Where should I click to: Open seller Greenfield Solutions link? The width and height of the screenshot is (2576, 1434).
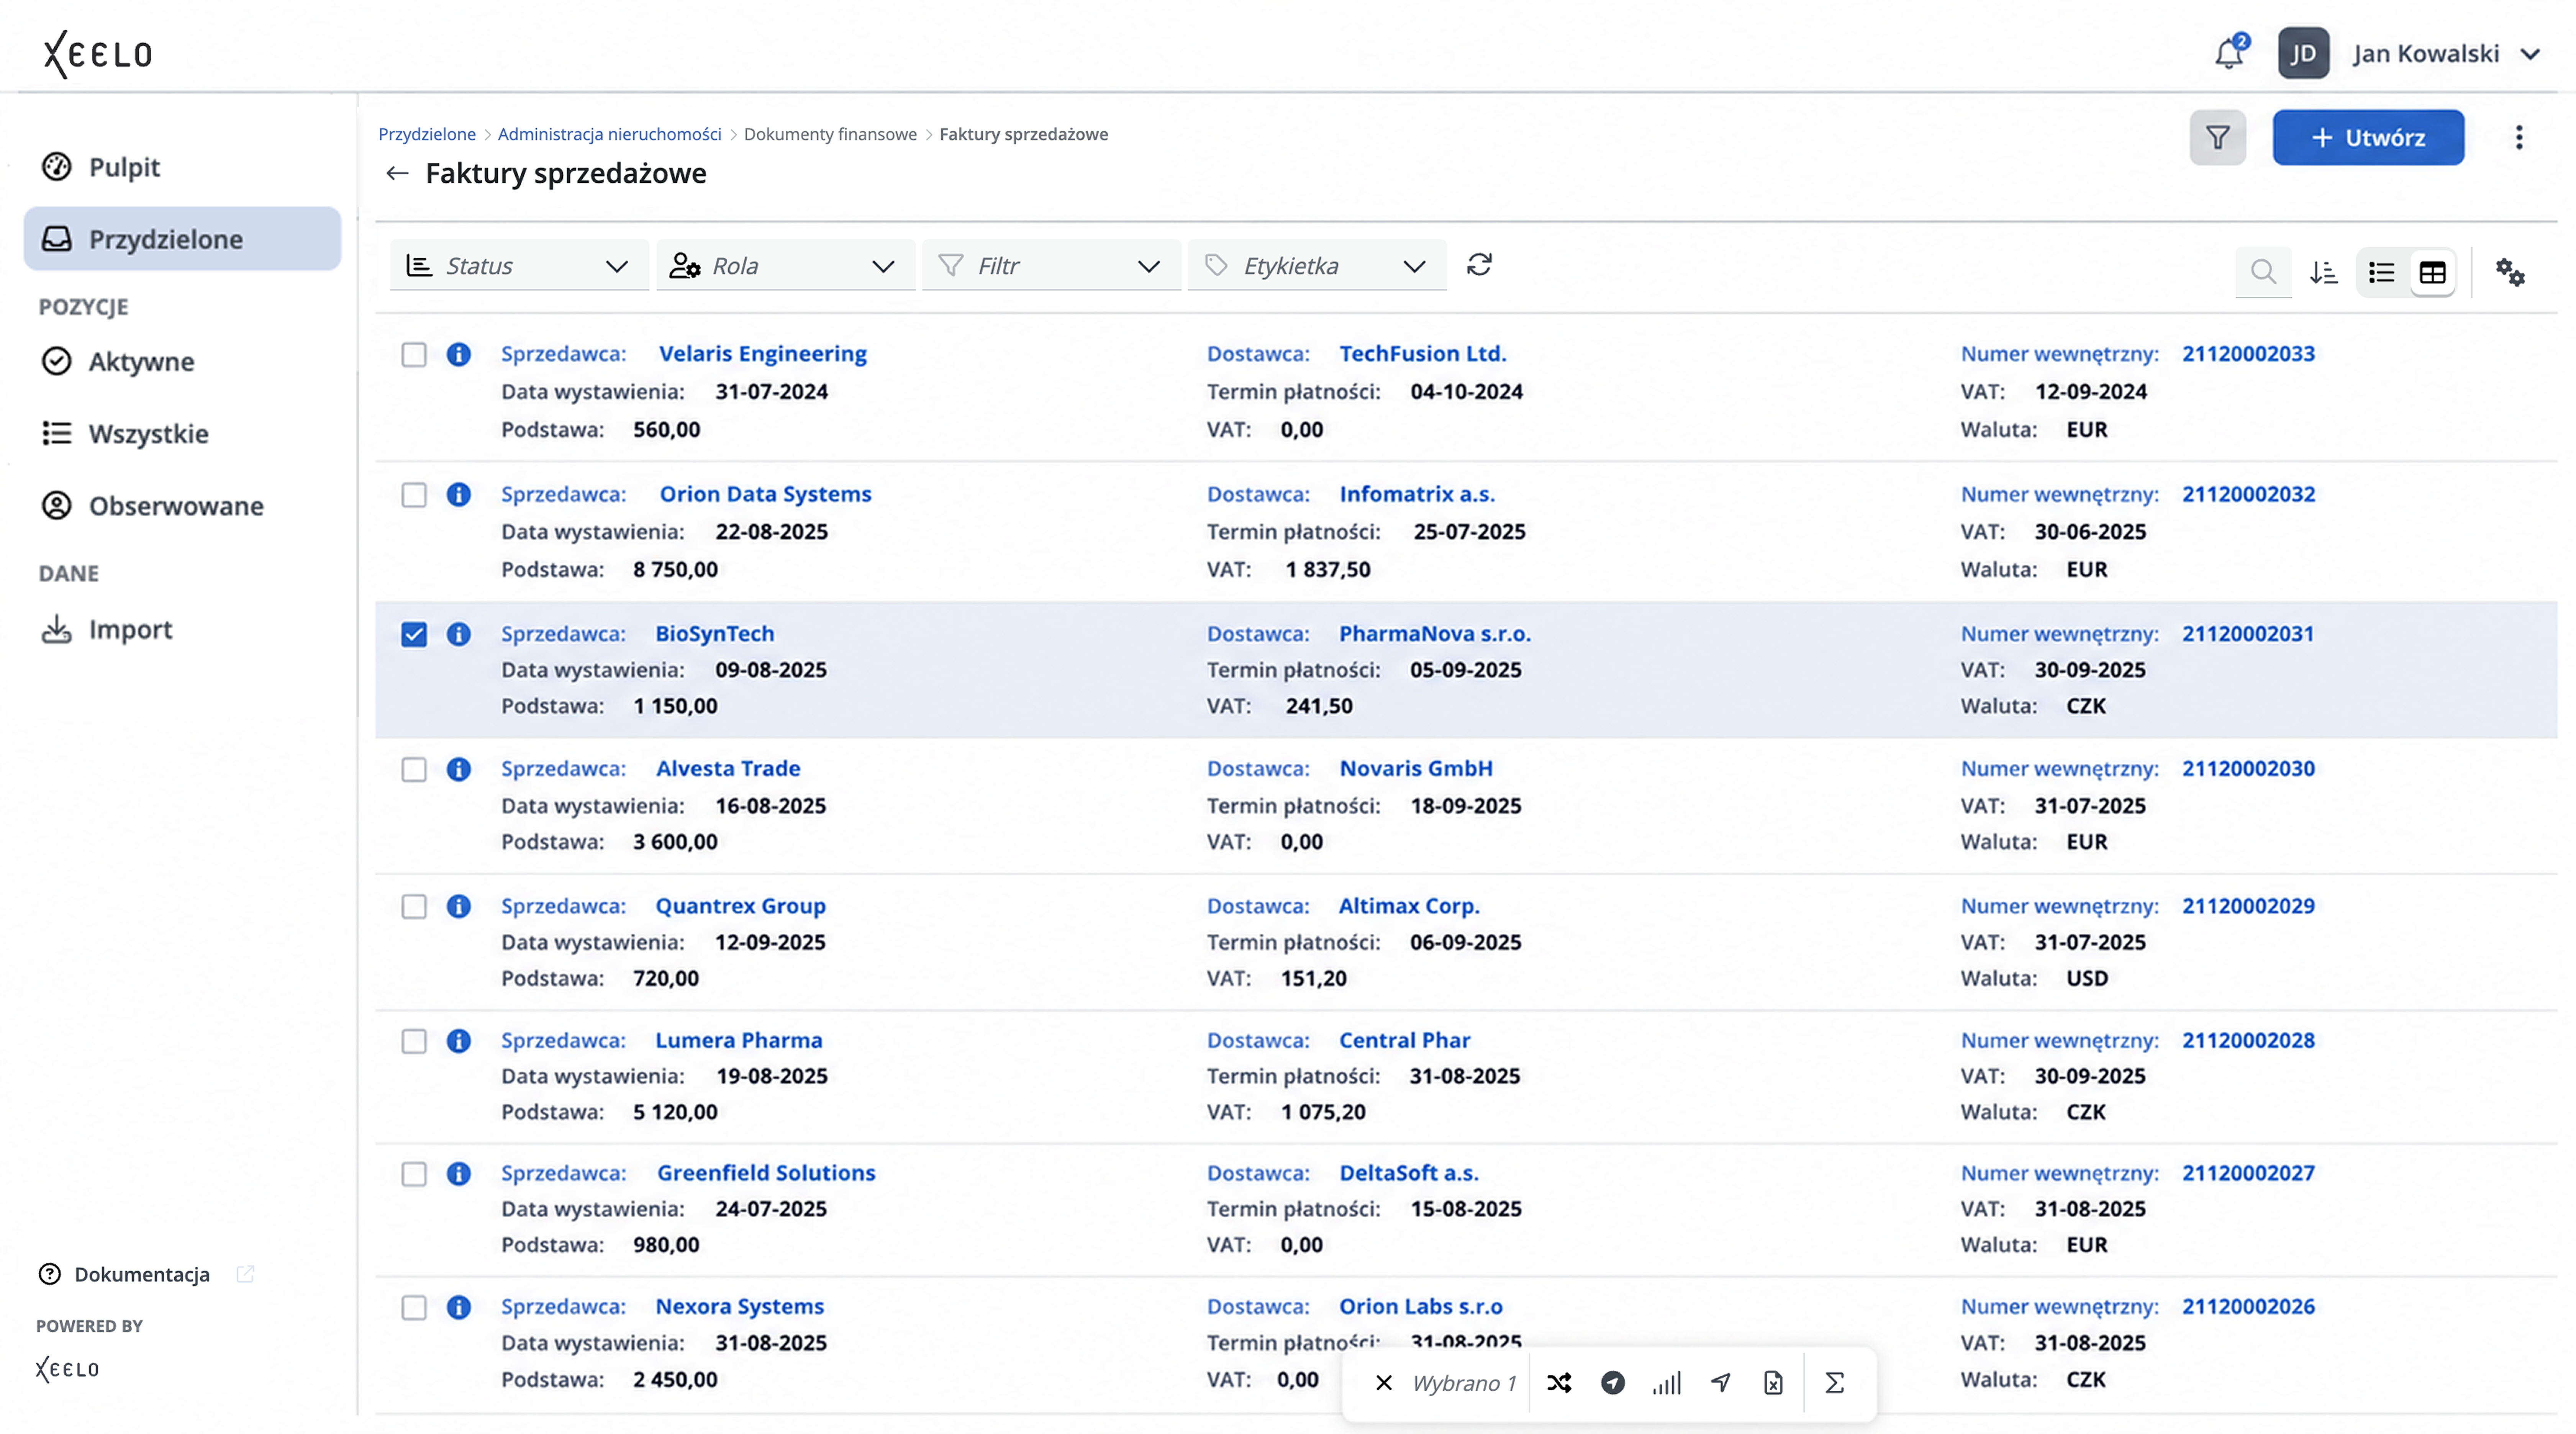[x=766, y=1174]
